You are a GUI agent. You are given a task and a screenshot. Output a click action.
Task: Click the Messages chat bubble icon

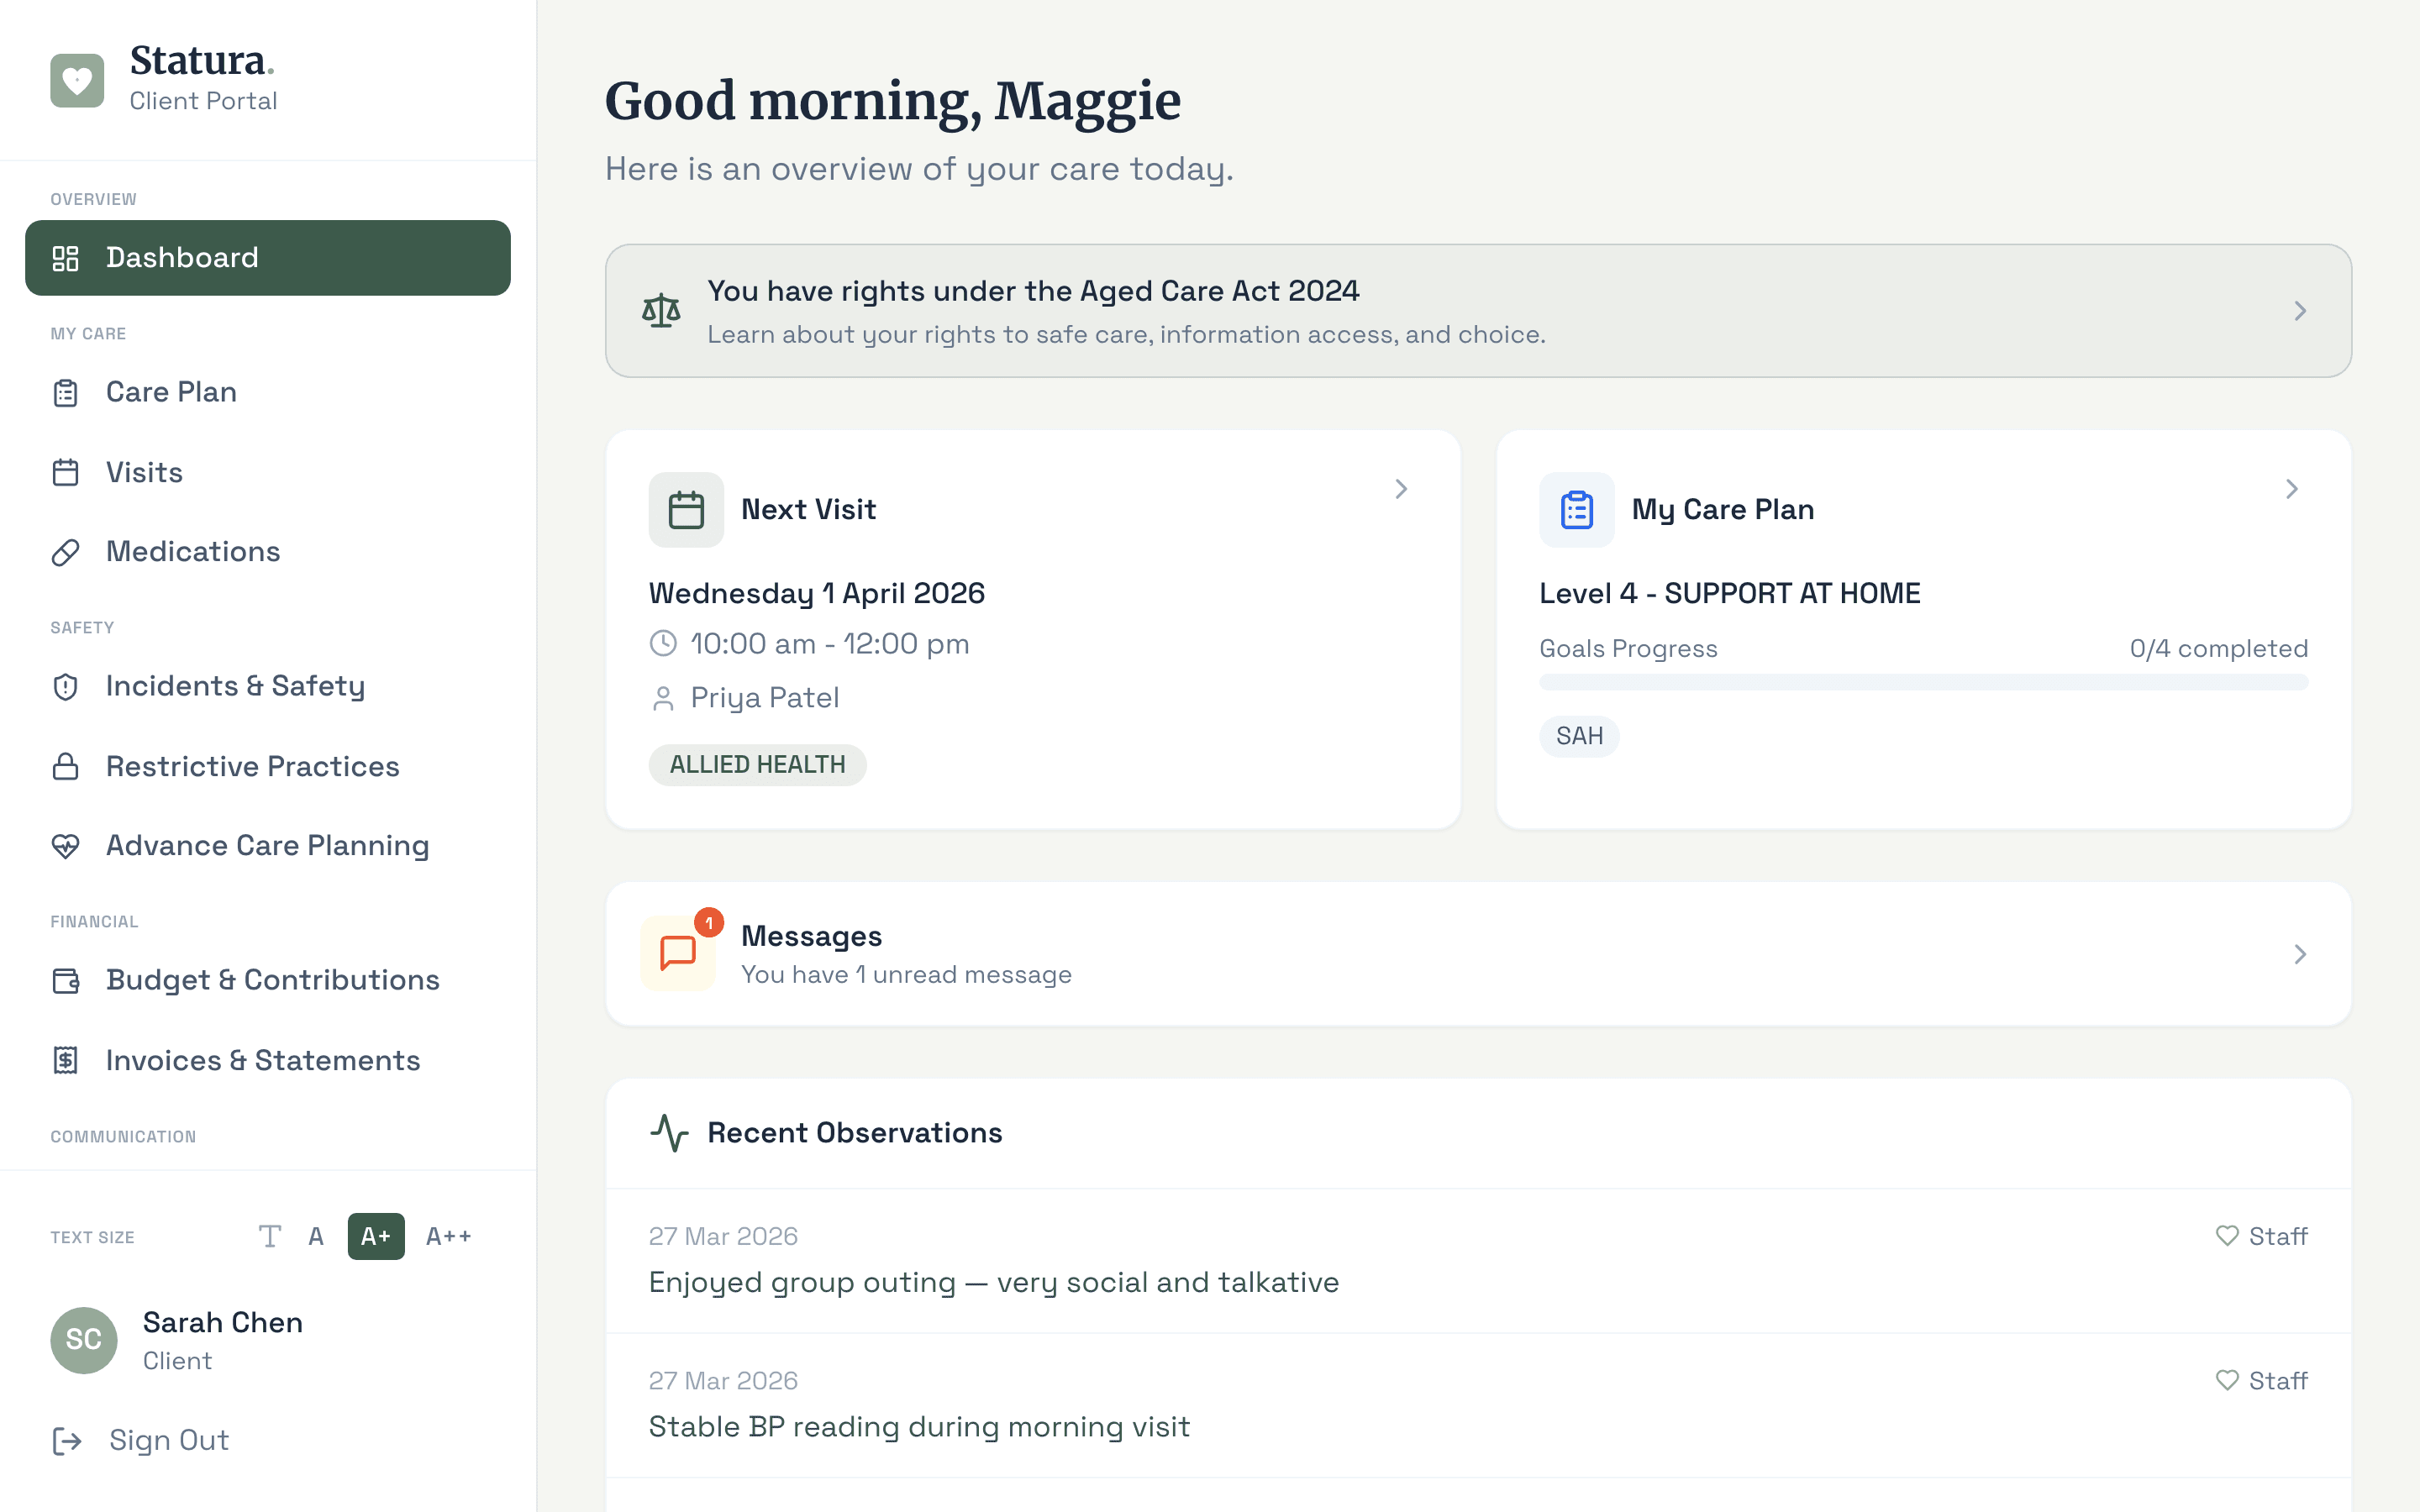pyautogui.click(x=678, y=953)
